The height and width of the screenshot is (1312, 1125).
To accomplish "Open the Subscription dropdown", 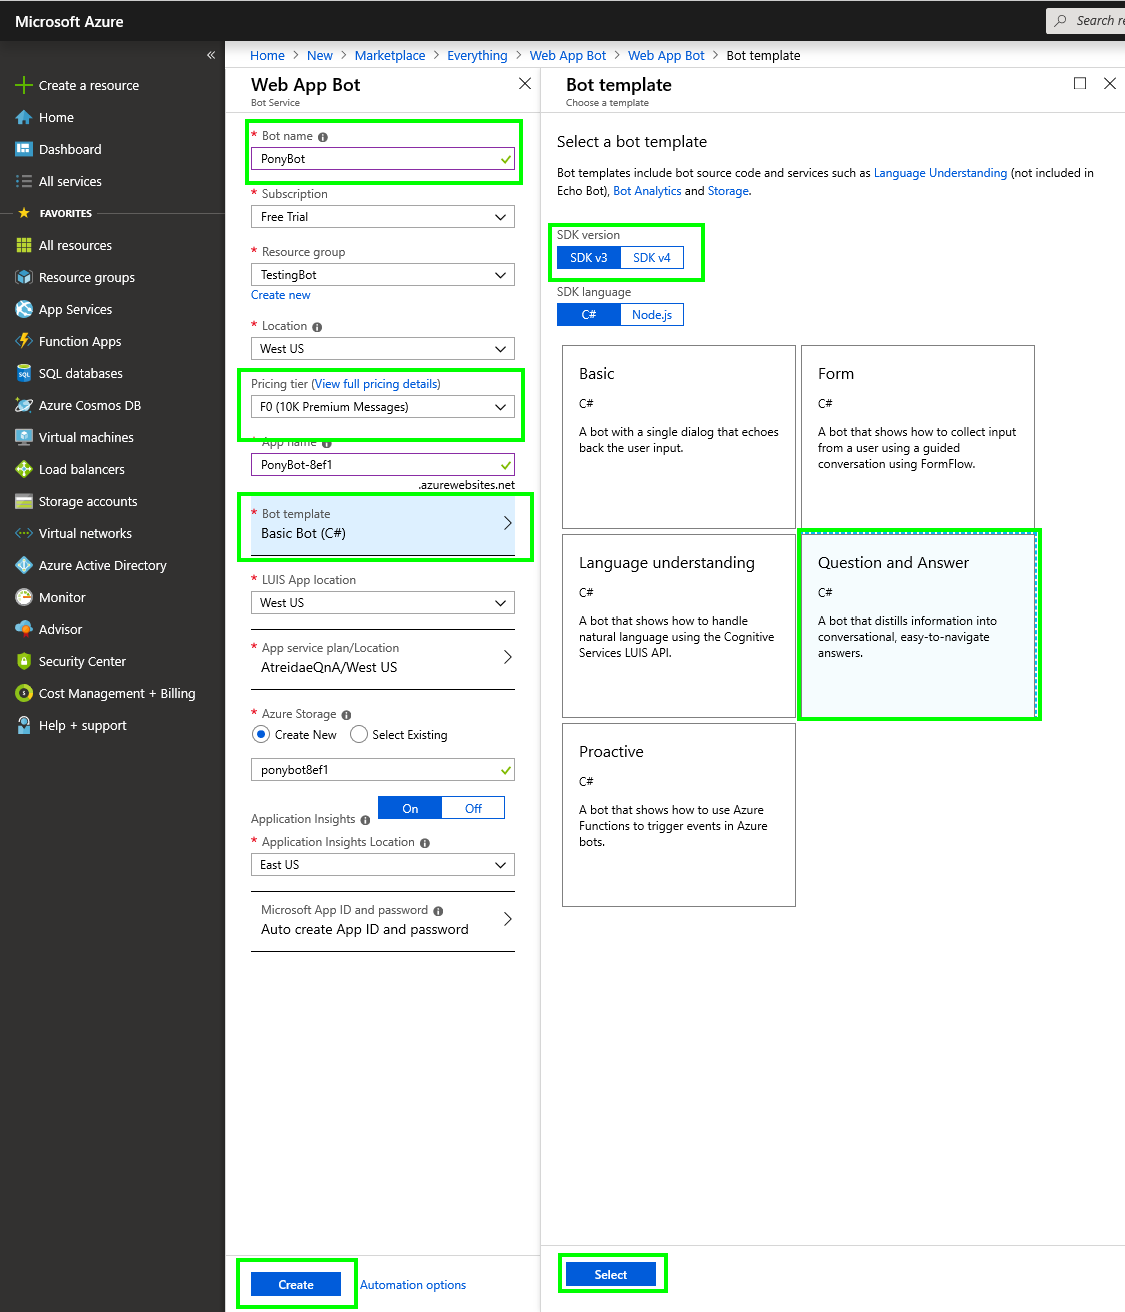I will [x=383, y=217].
